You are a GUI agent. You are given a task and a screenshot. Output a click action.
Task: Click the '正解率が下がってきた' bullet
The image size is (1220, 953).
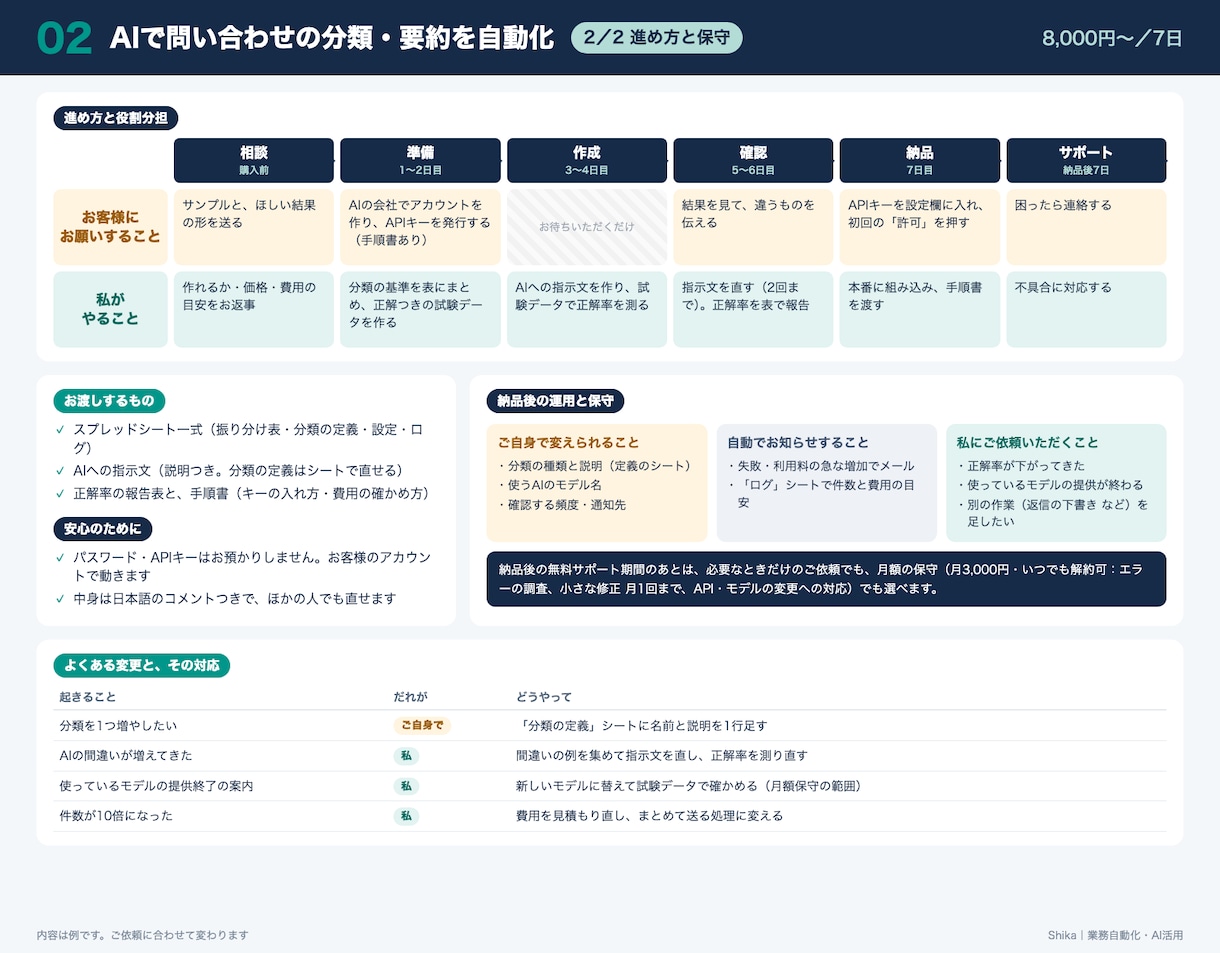tap(1020, 466)
